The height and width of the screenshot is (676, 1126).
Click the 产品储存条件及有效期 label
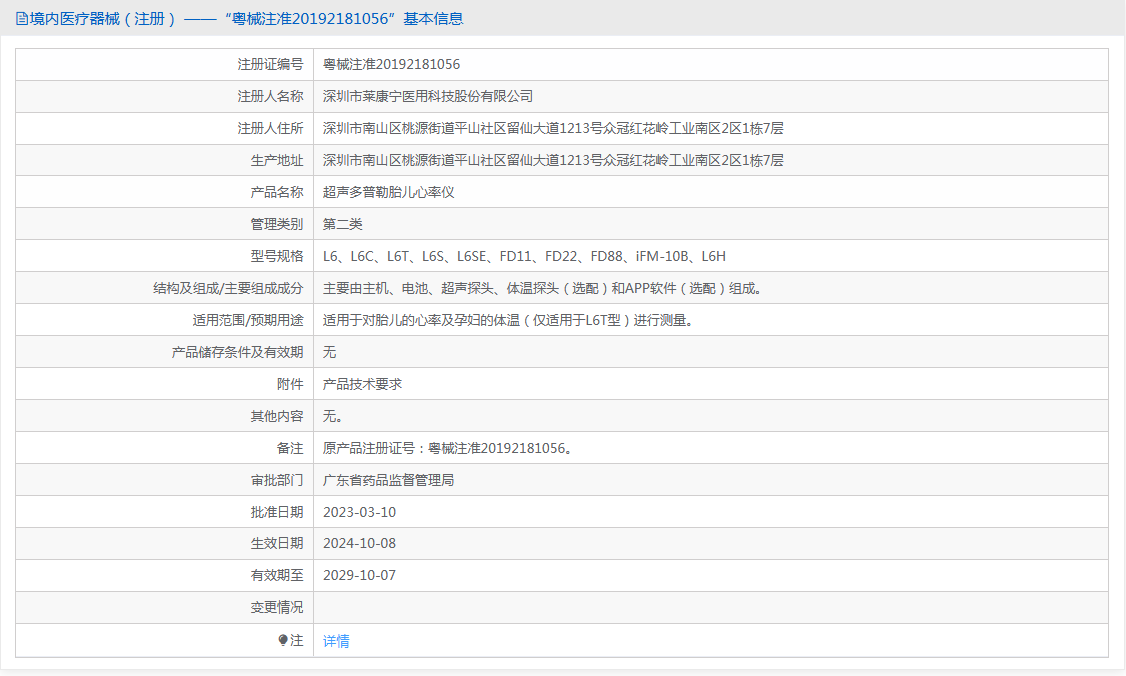click(x=237, y=352)
